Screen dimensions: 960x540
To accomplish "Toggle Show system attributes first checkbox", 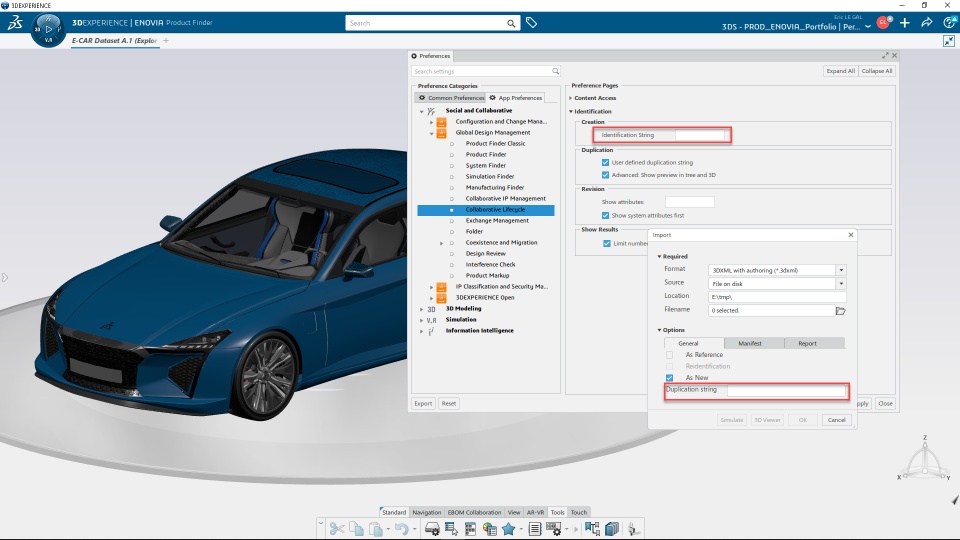I will [606, 216].
